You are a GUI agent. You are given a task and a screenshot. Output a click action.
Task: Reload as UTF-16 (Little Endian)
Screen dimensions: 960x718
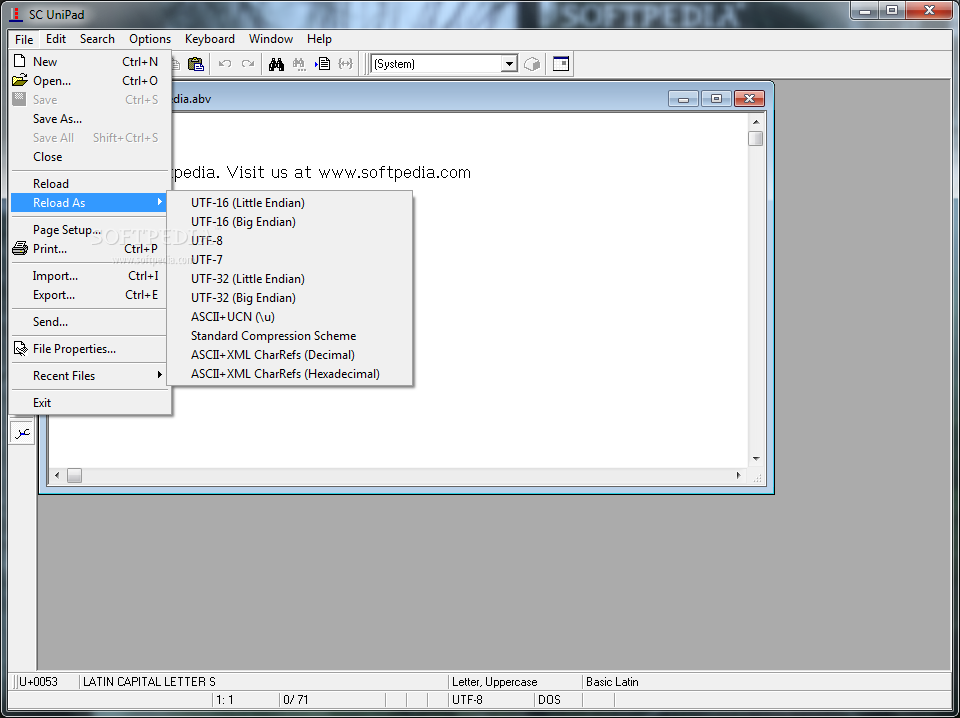(290, 203)
